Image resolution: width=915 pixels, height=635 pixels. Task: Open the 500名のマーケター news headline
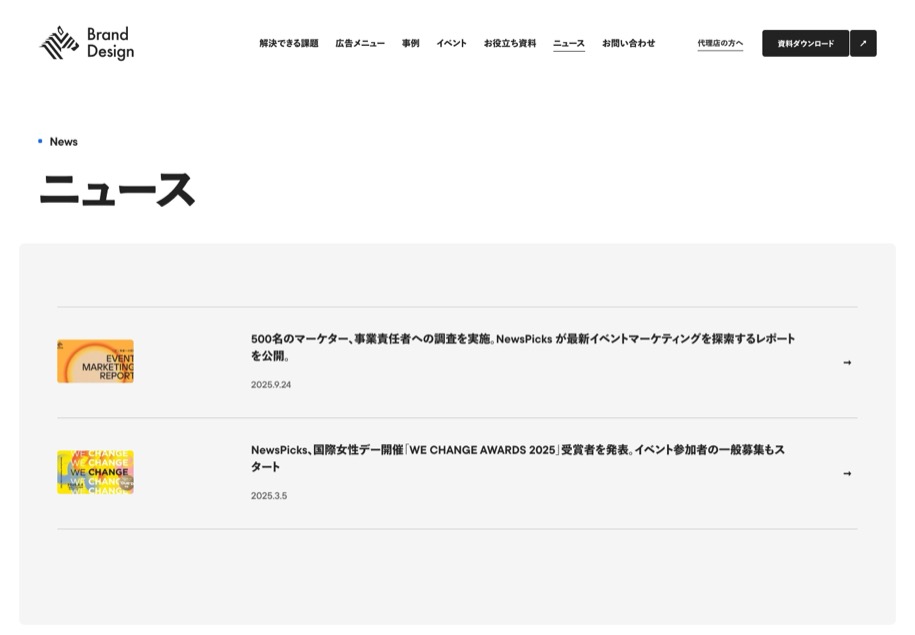[x=523, y=347]
